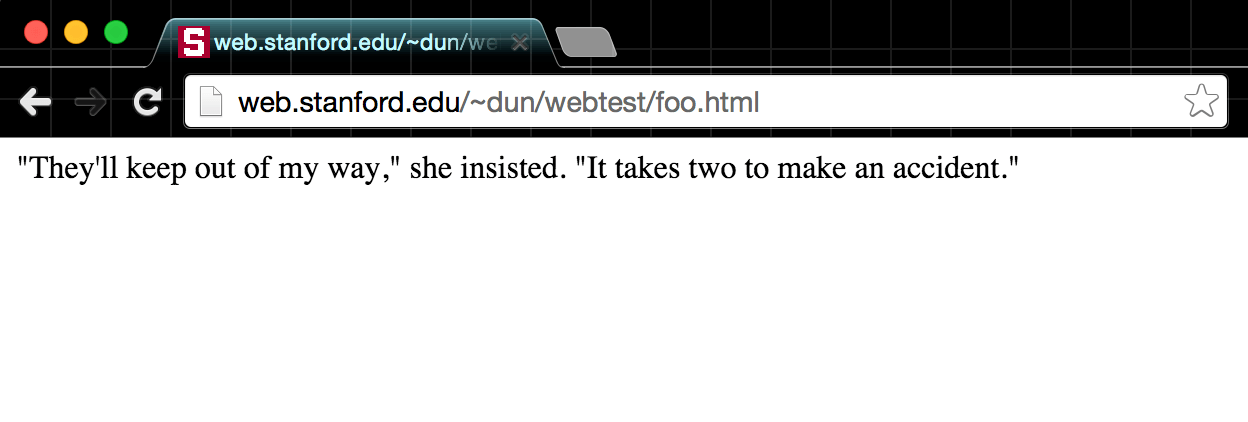Image resolution: width=1248 pixels, height=422 pixels.
Task: Click the web.stanford.edu domain in the URL
Action: 348,102
